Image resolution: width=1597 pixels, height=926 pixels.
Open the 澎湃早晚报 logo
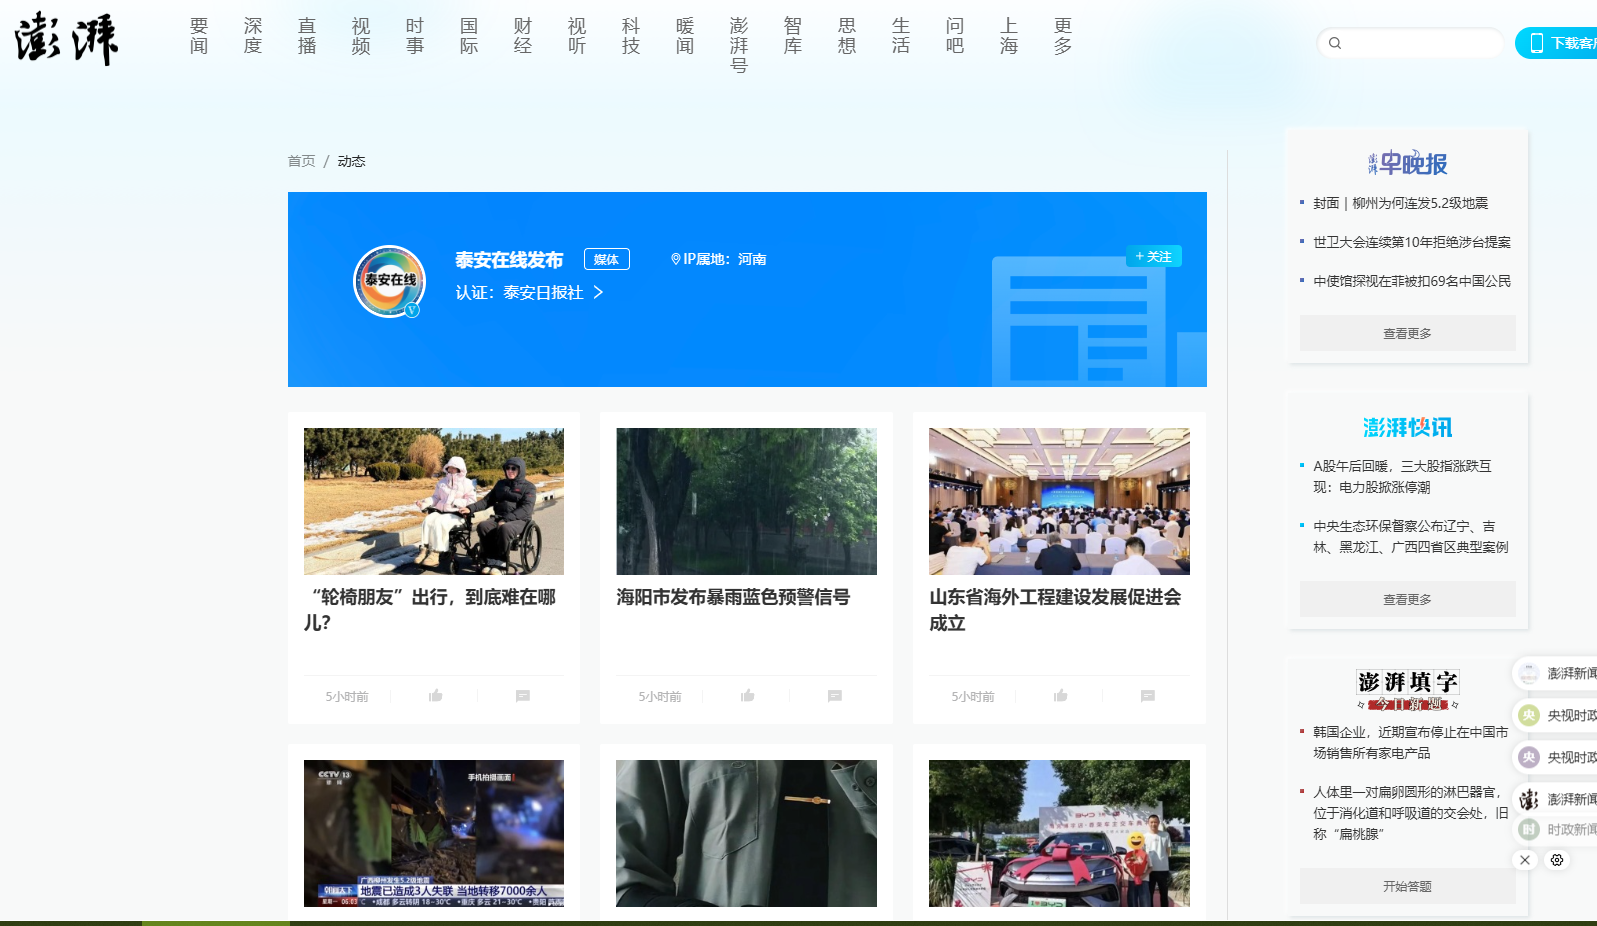[1407, 163]
